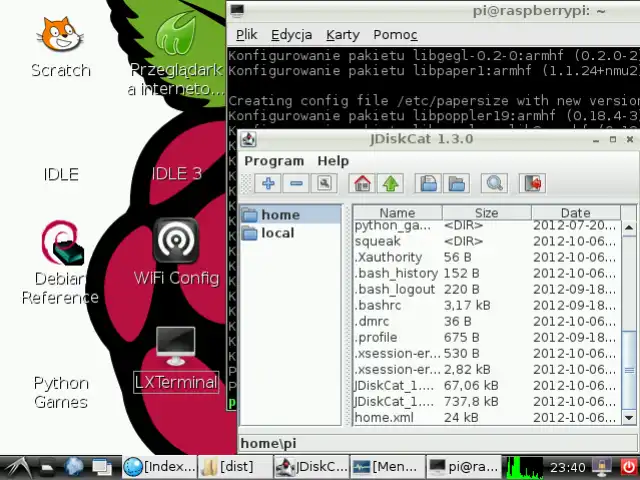
Task: Click the lock screen tray icon
Action: point(602,467)
